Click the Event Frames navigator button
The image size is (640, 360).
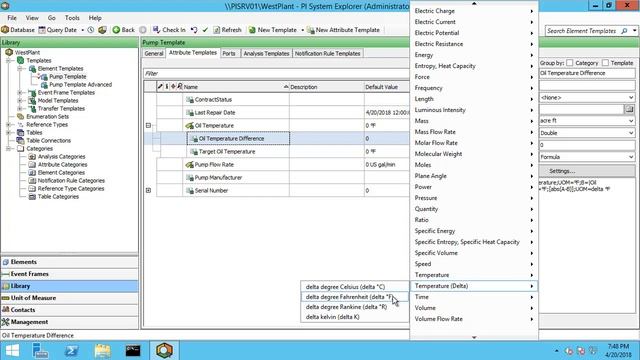click(x=69, y=274)
